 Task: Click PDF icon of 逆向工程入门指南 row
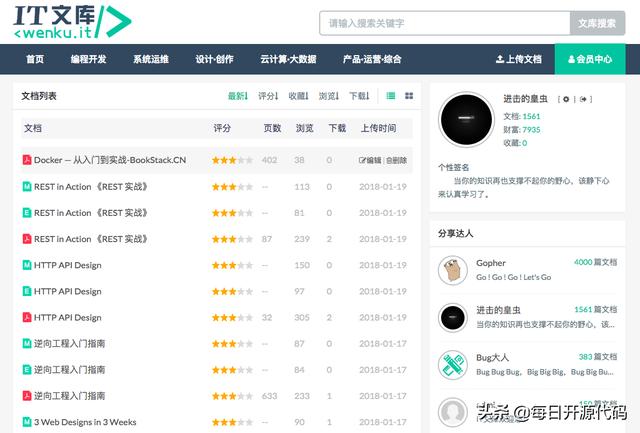click(x=27, y=396)
